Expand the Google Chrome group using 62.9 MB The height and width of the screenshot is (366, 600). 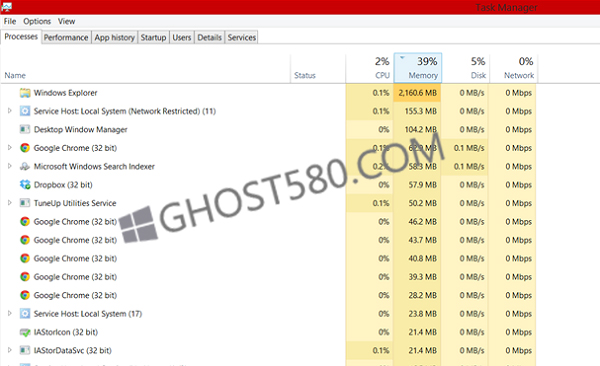click(x=10, y=148)
